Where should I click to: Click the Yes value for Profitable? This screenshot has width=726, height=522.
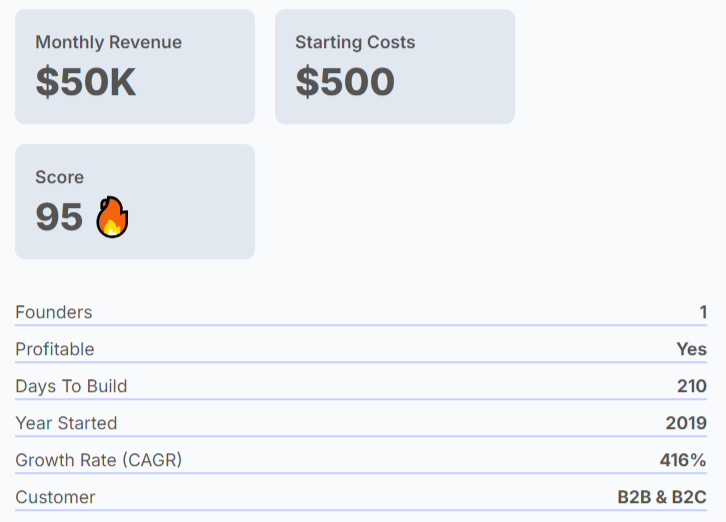click(691, 349)
